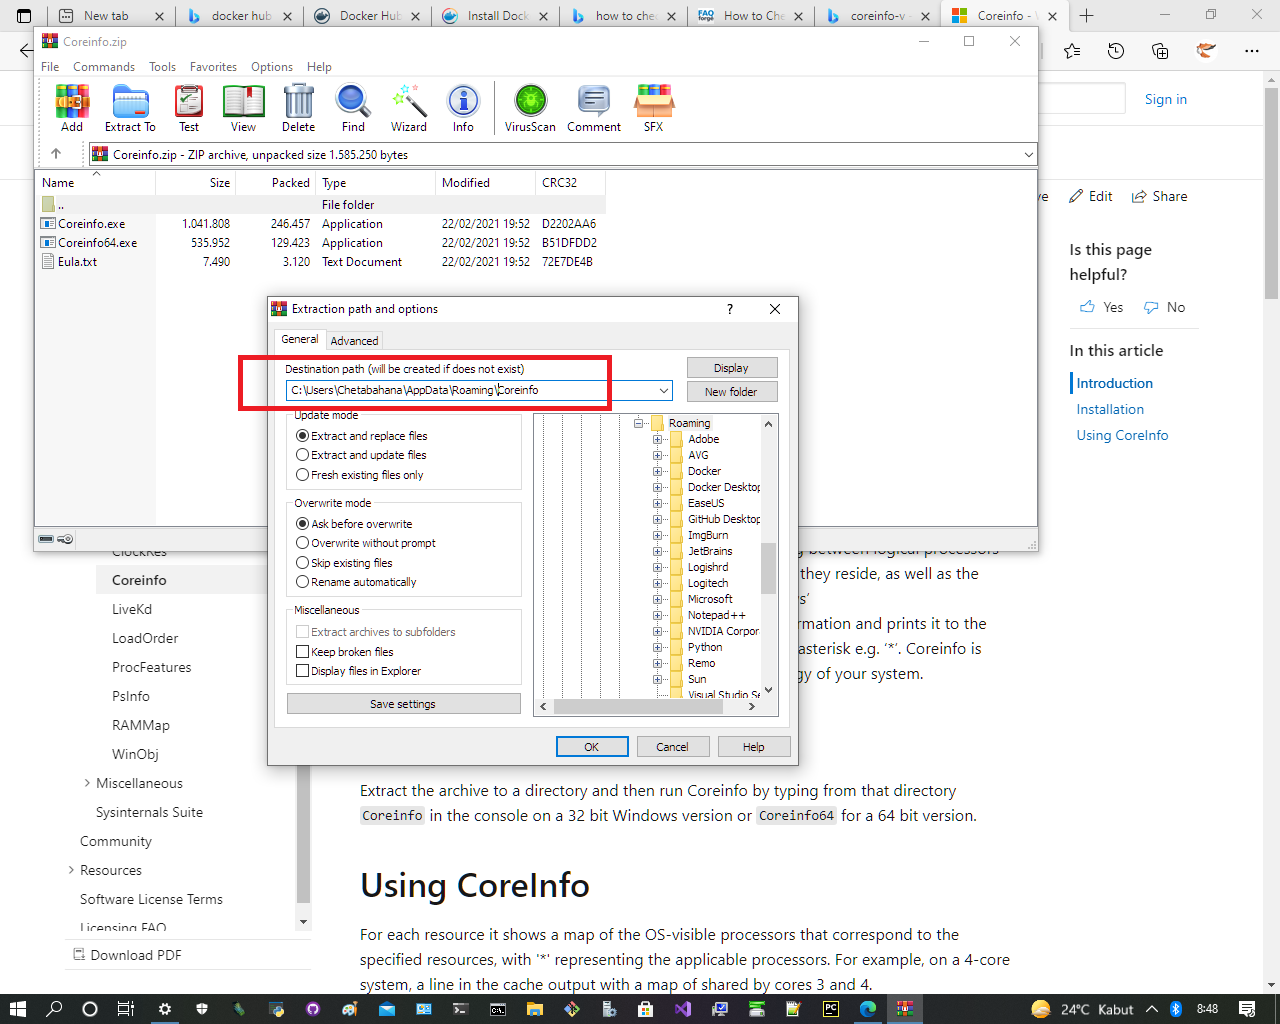Run VirusScan from the toolbar

tap(530, 108)
